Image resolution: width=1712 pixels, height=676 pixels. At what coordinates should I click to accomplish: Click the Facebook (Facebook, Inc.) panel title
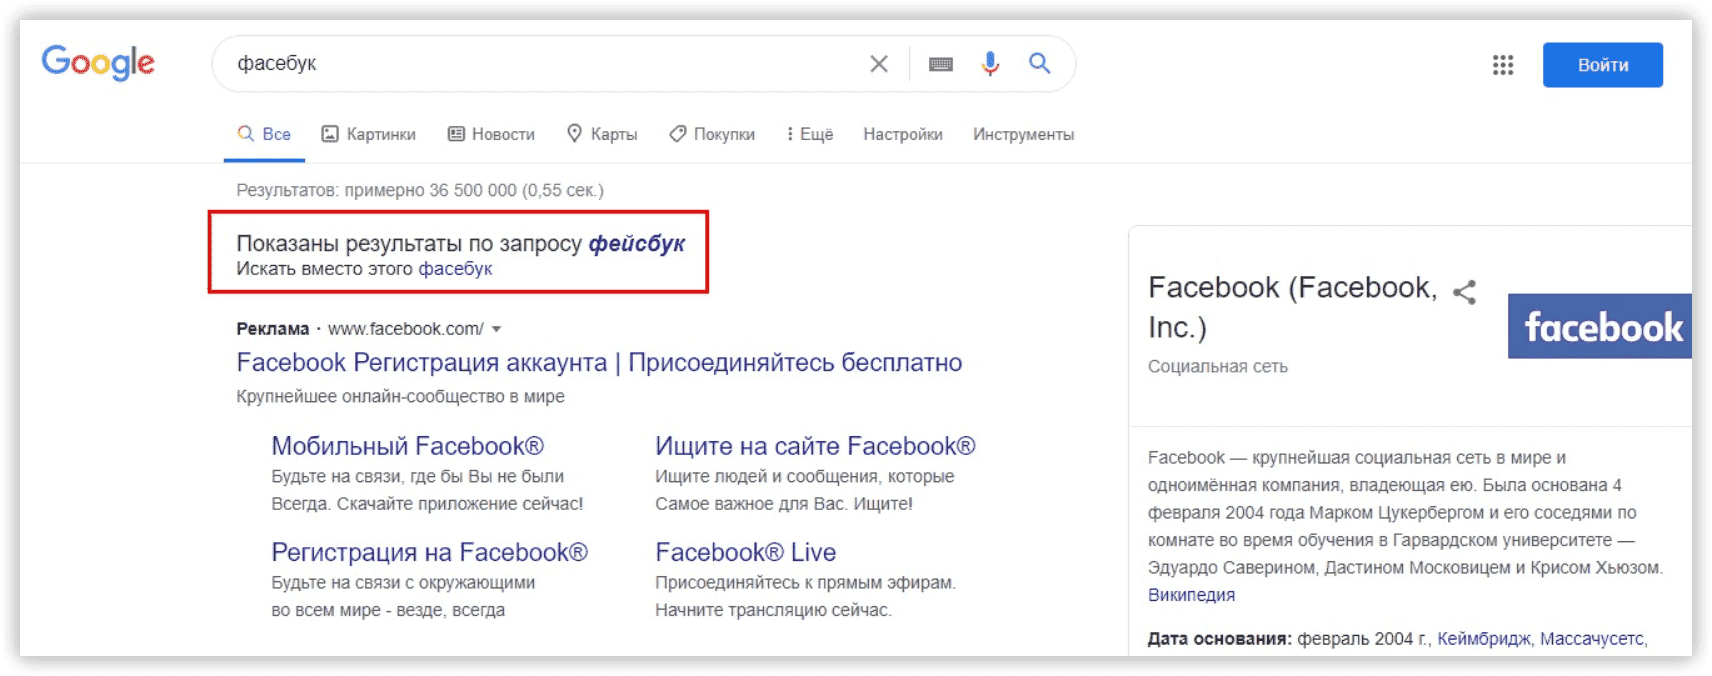pos(1293,307)
